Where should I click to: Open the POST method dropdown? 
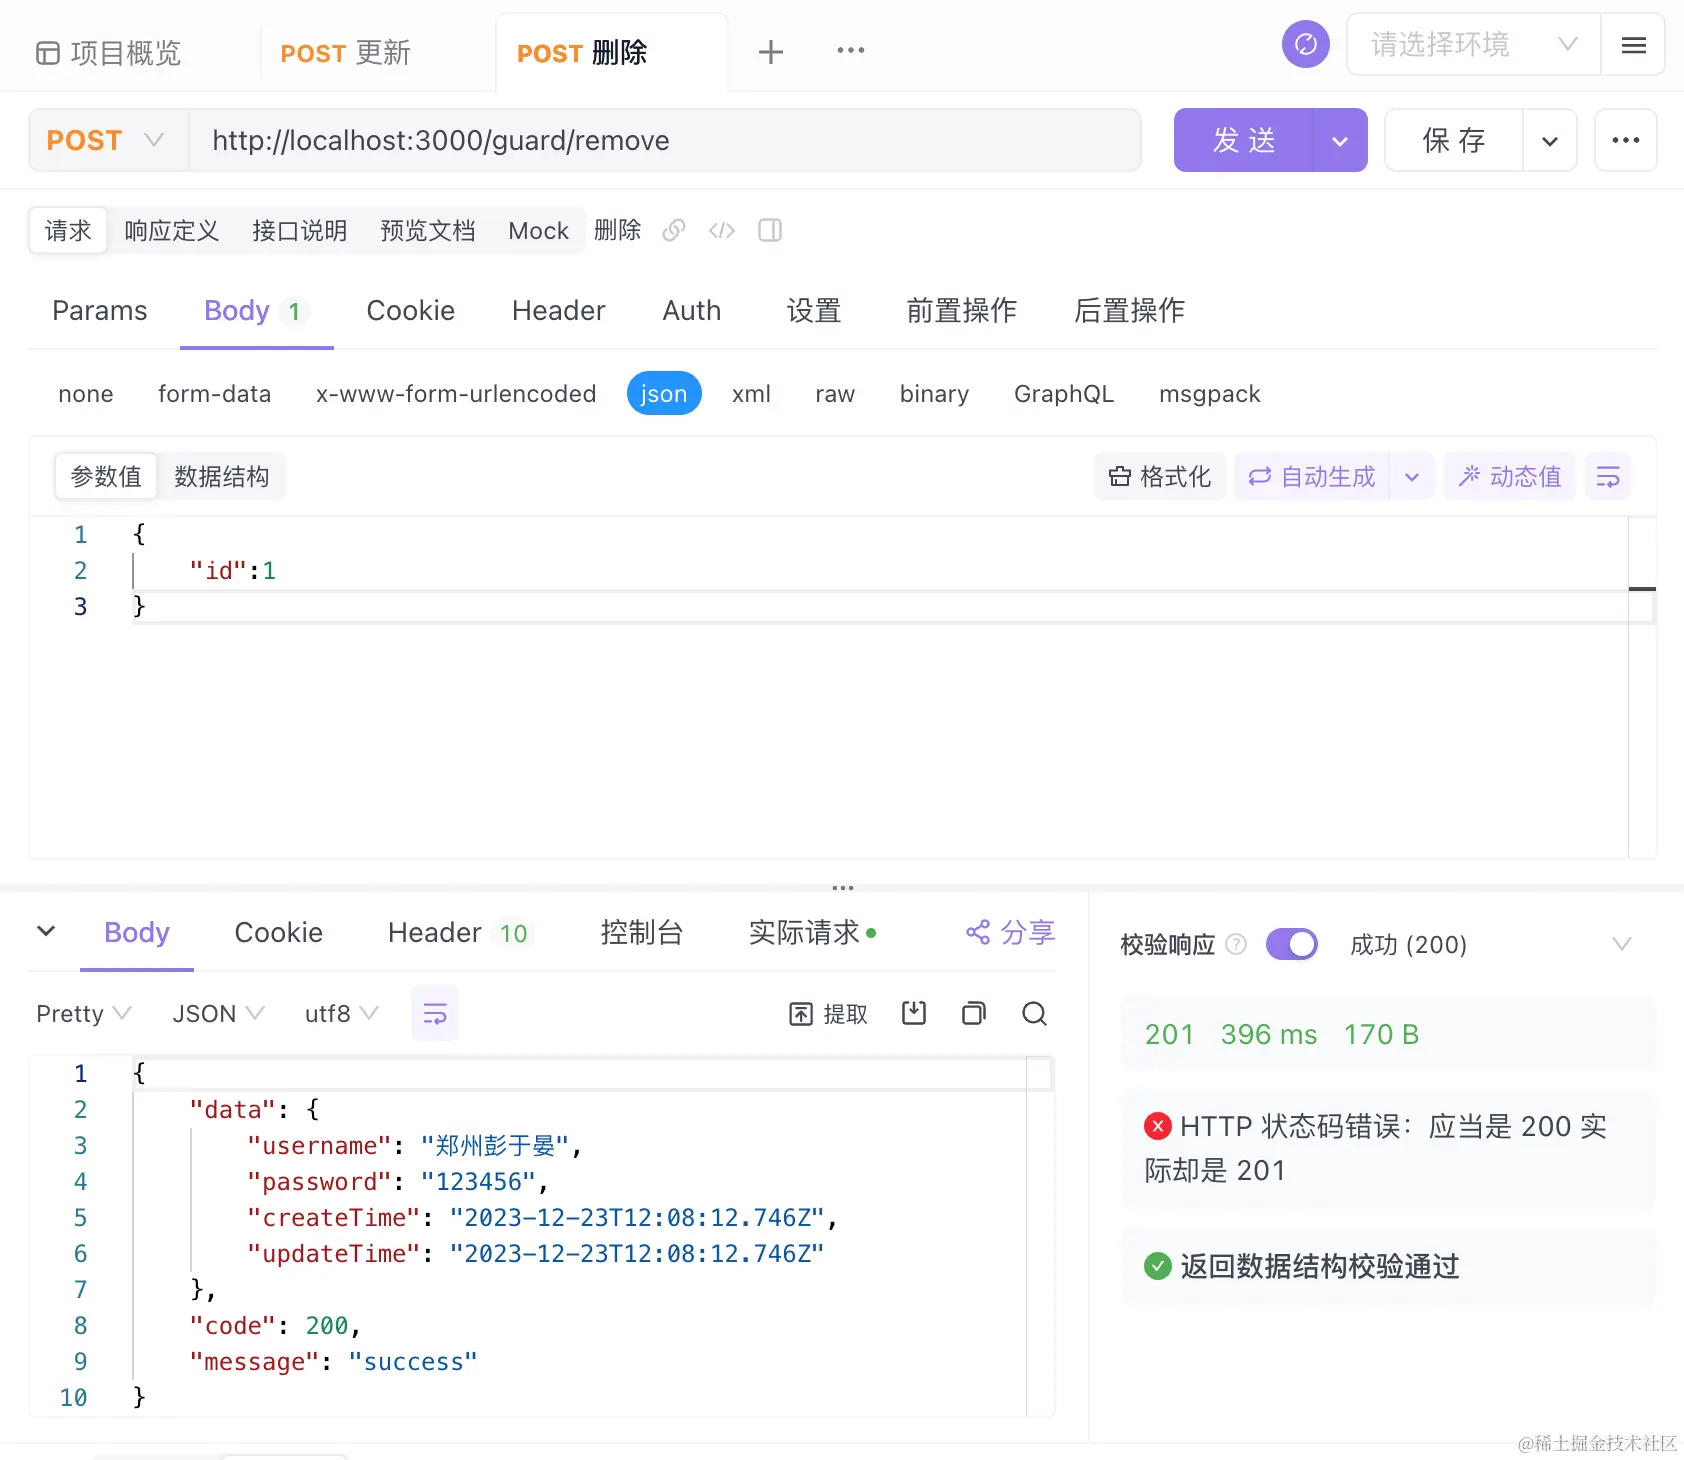point(108,140)
